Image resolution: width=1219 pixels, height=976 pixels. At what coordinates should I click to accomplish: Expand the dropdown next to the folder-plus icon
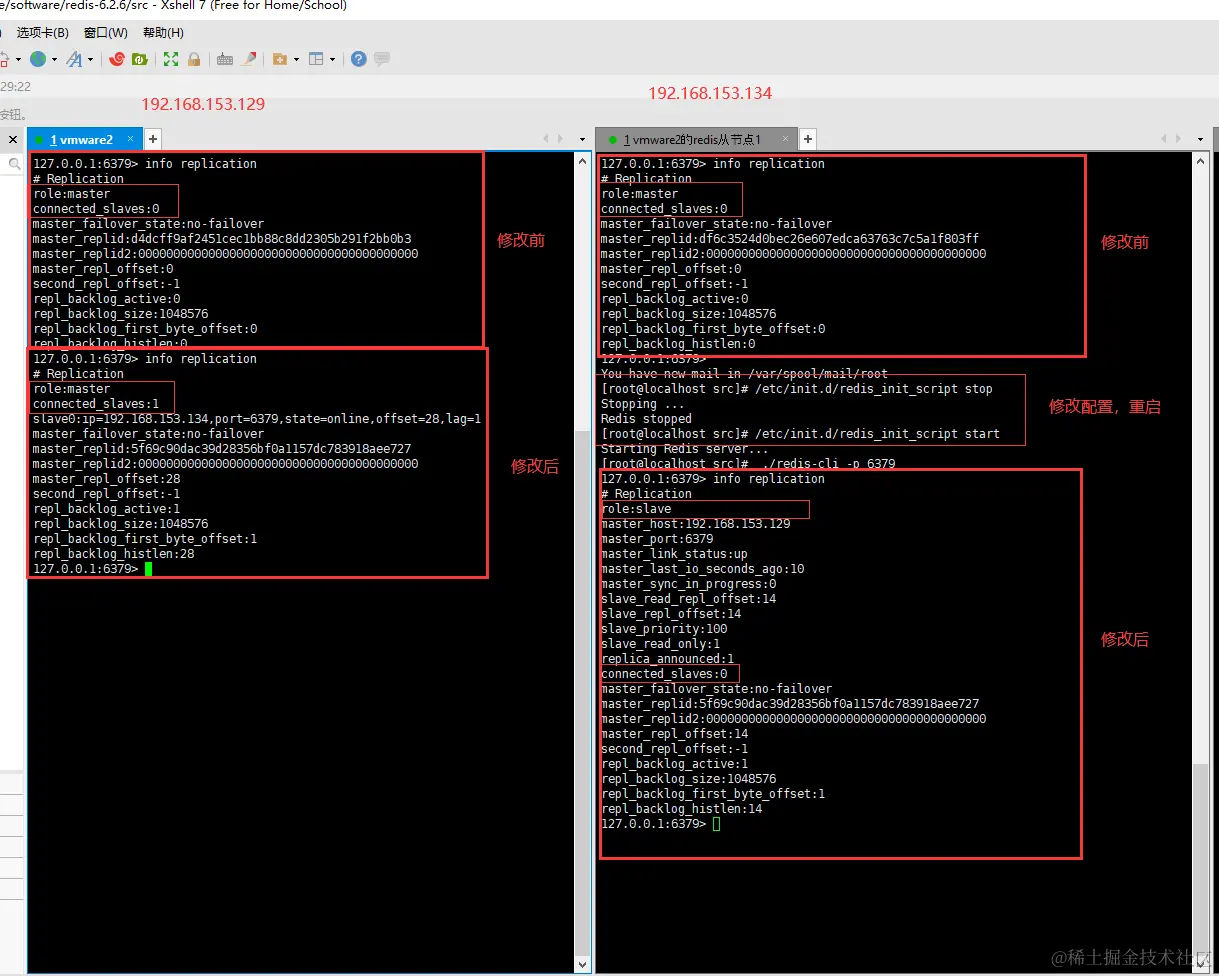[296, 60]
